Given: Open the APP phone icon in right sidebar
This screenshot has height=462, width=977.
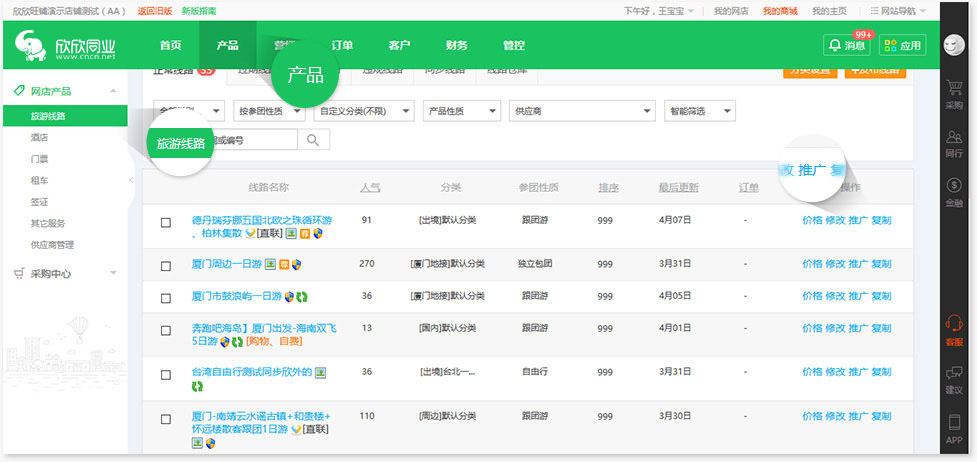Looking at the screenshot, I should [953, 427].
